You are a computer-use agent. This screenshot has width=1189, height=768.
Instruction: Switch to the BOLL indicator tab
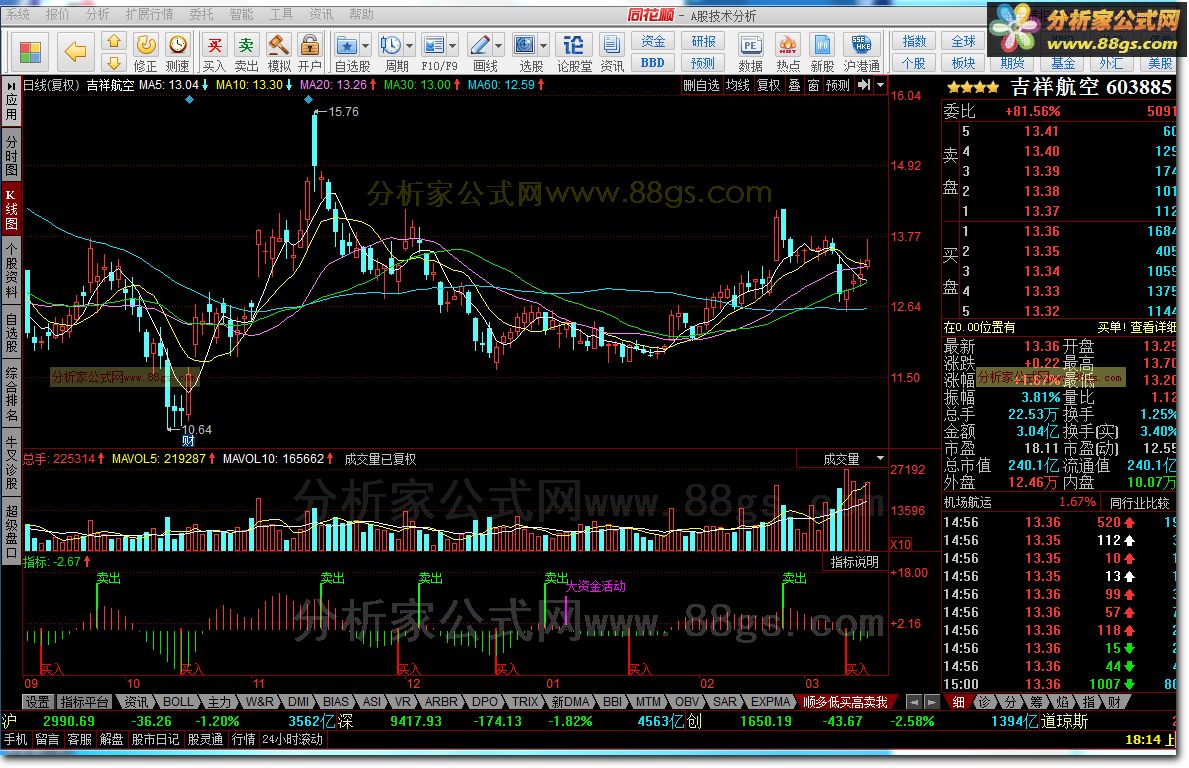[x=179, y=702]
